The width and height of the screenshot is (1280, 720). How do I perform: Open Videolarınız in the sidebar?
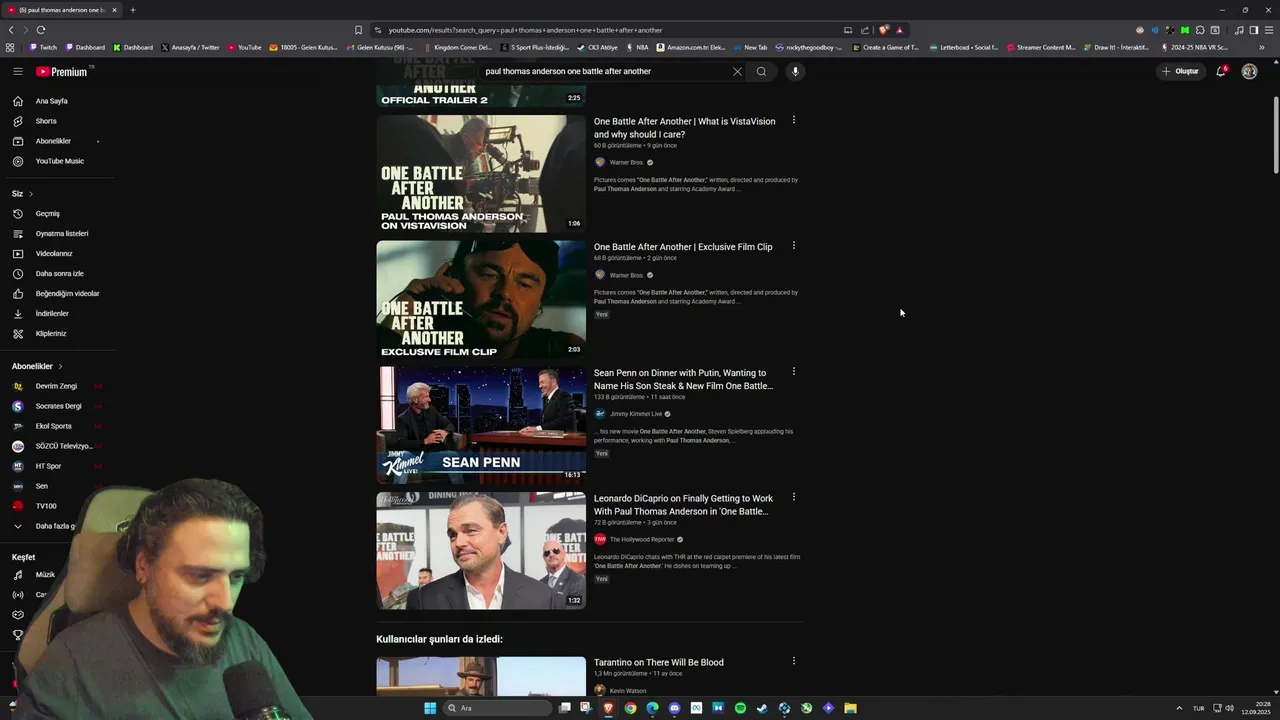tap(54, 253)
